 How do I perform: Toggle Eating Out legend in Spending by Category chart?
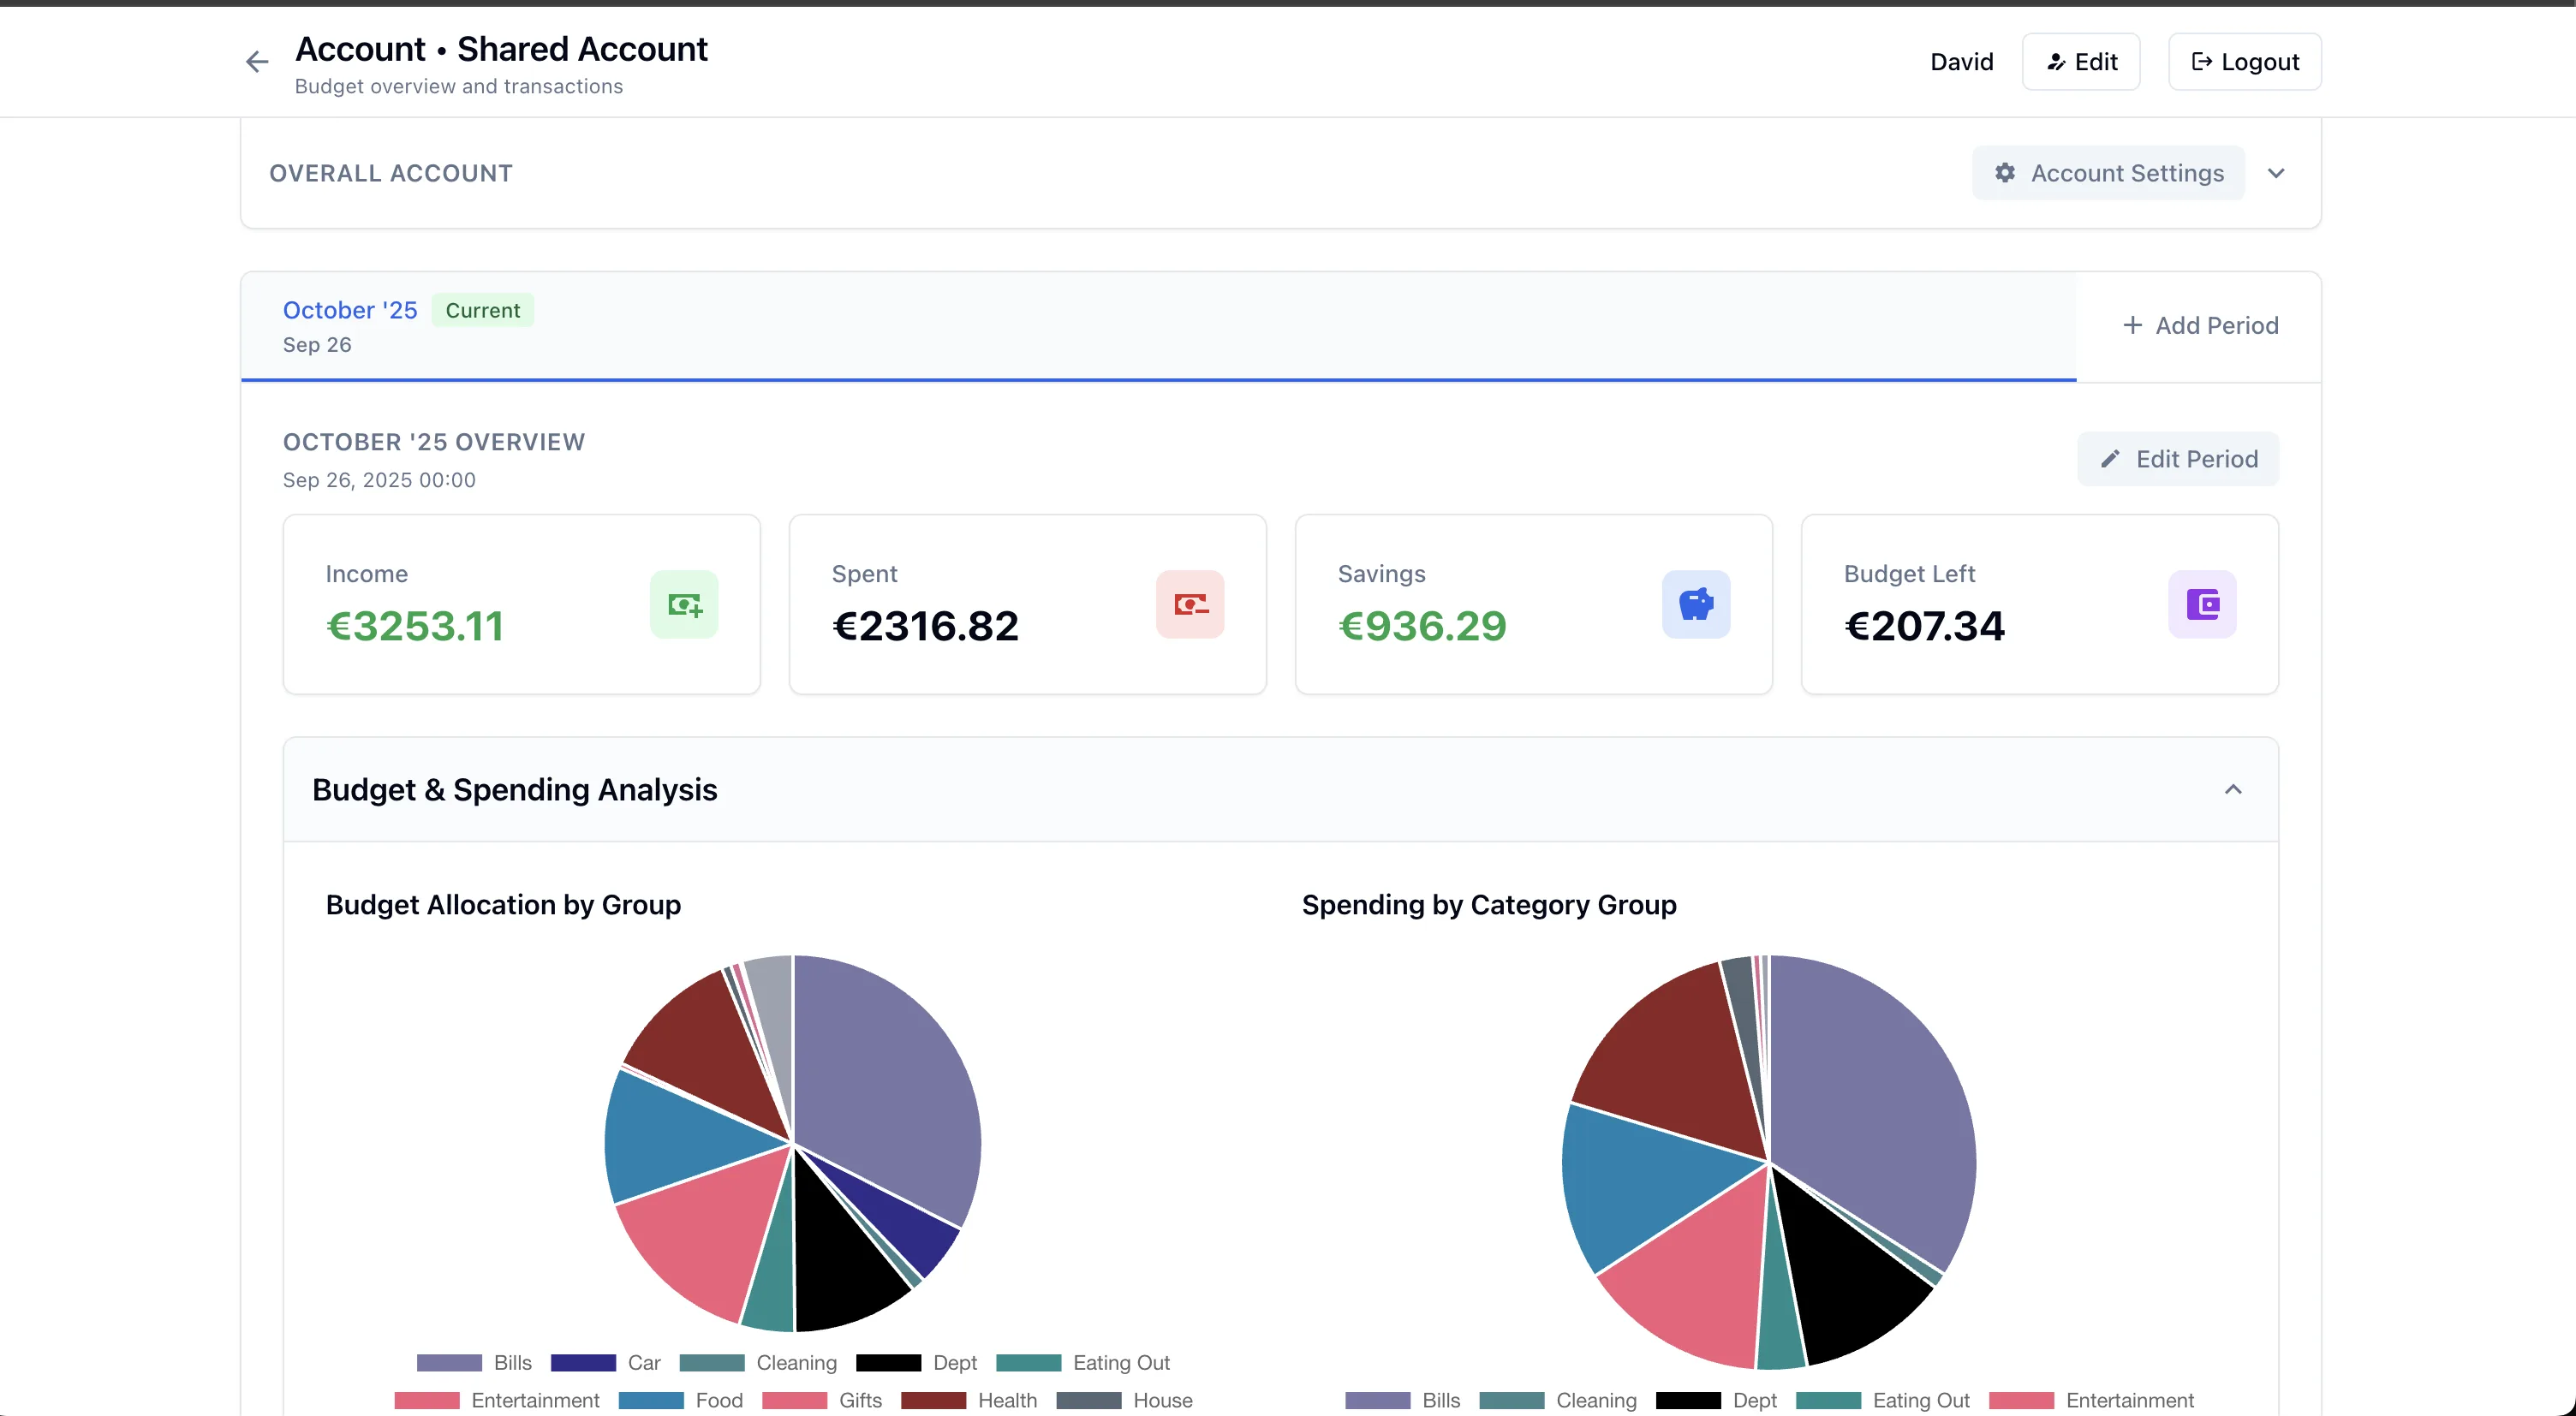coord(1883,1400)
